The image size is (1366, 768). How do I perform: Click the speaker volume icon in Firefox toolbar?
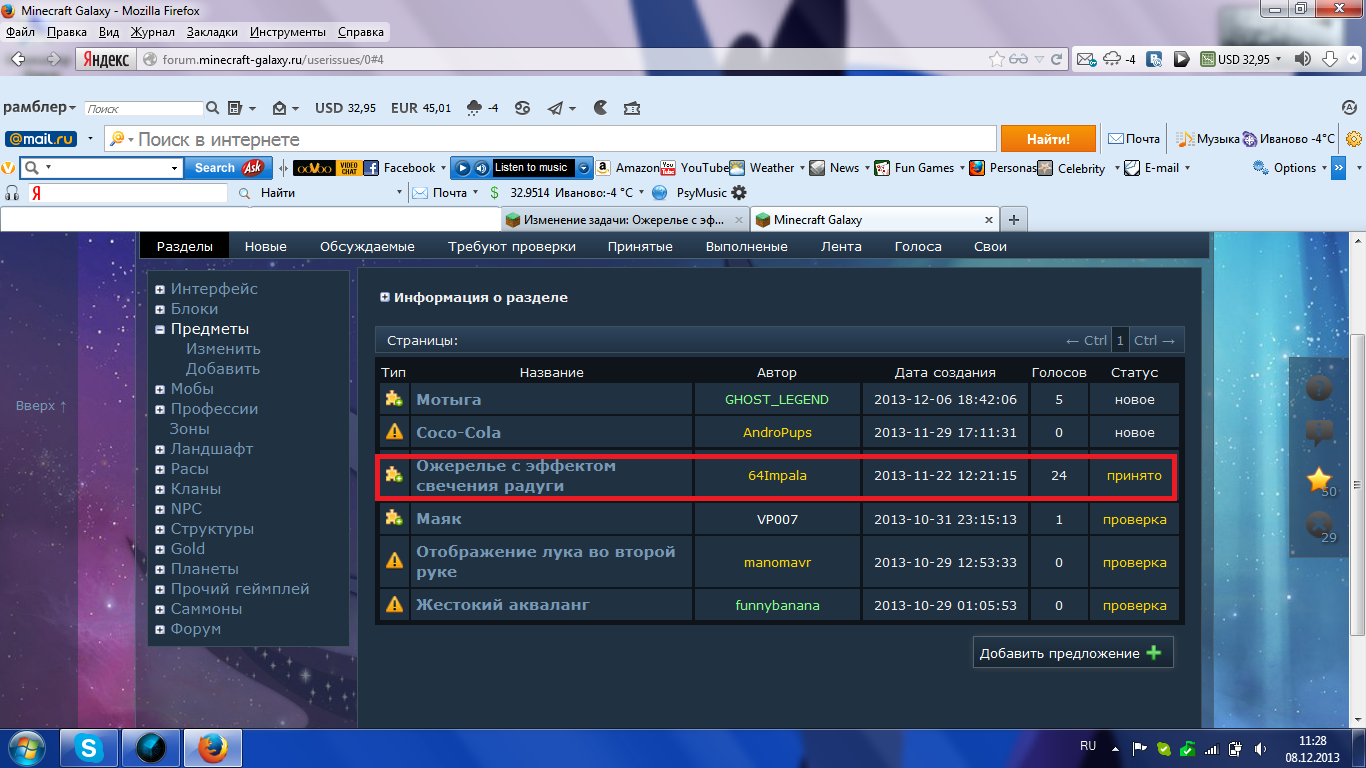[1302, 59]
